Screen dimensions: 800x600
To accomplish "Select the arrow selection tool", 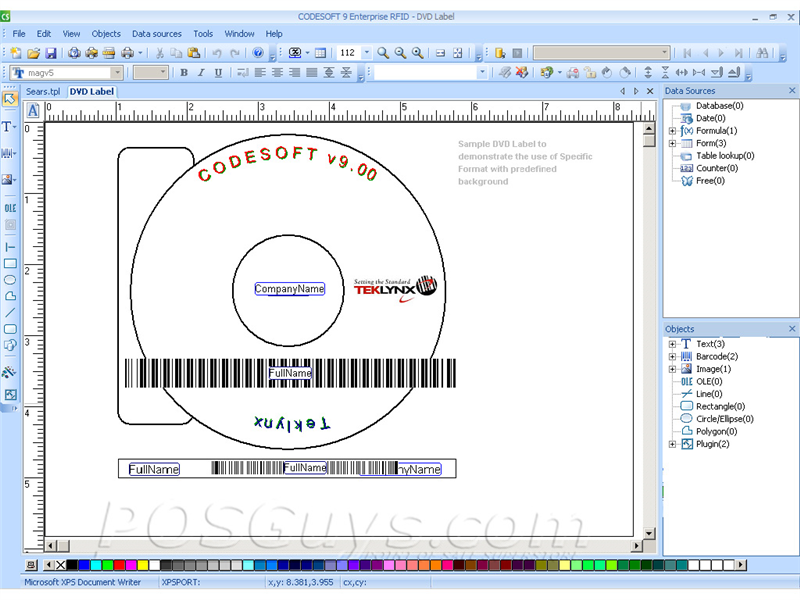I will [10, 99].
